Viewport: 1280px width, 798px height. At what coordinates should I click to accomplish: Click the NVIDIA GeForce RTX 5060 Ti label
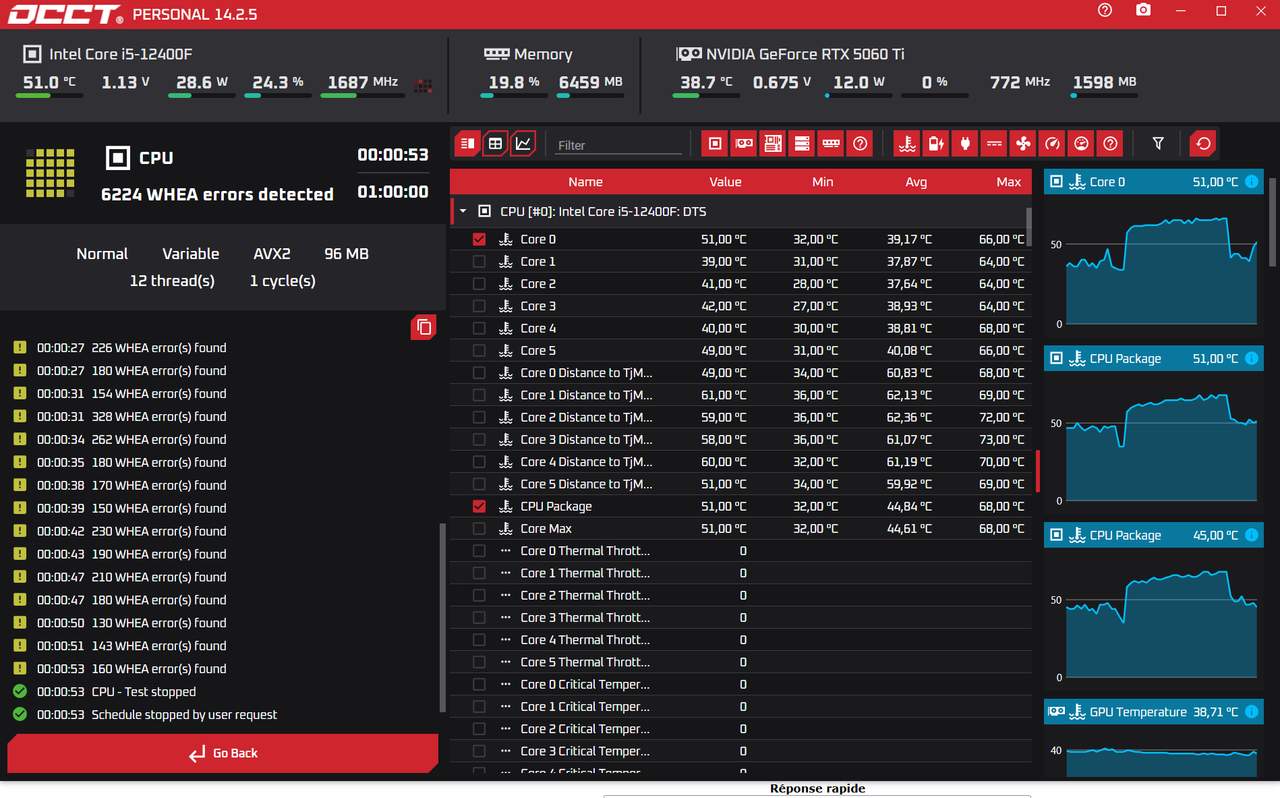(x=805, y=54)
